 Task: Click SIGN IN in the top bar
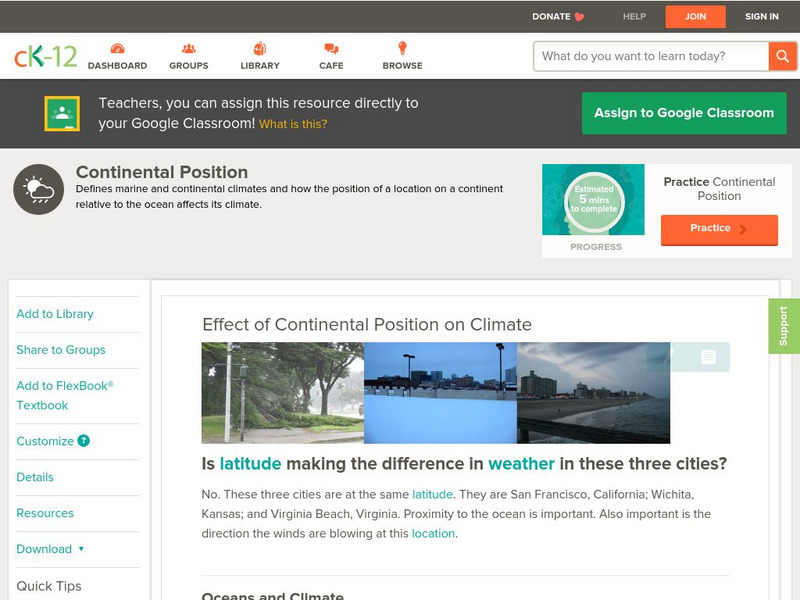coord(762,17)
